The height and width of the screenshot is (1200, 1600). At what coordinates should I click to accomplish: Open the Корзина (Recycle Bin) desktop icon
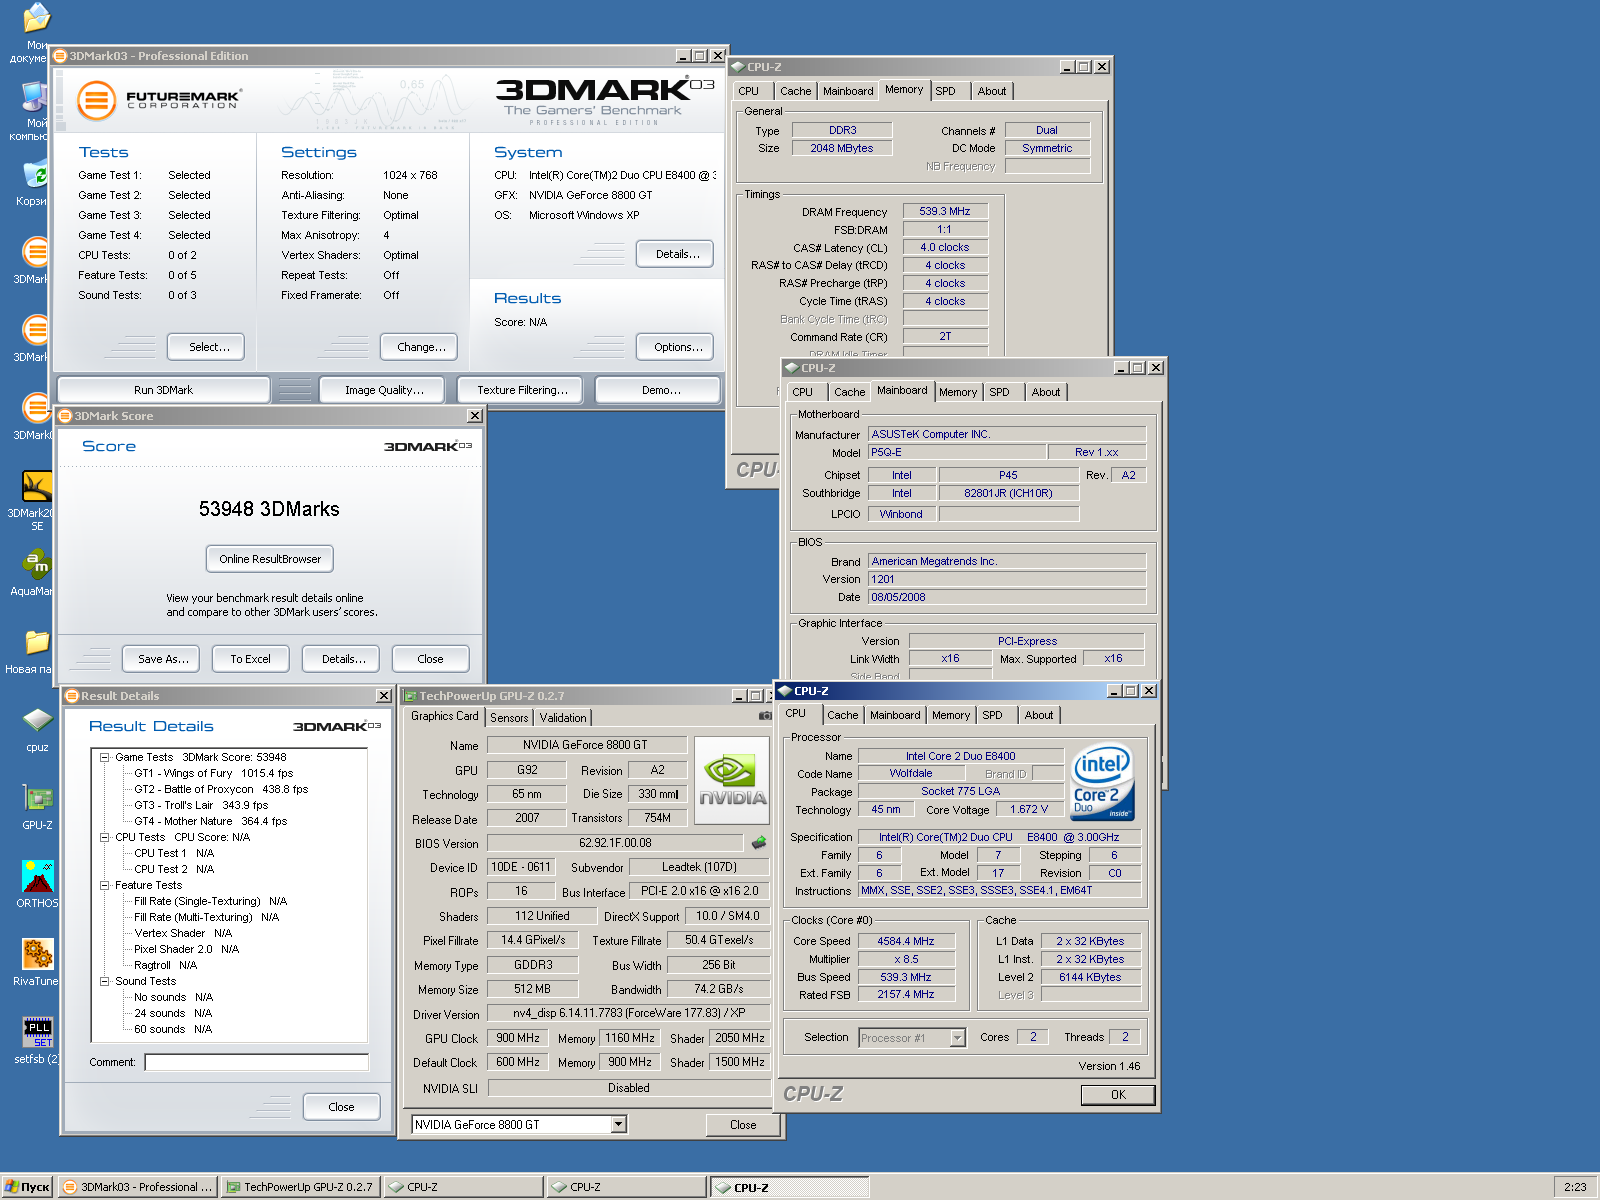pos(34,182)
